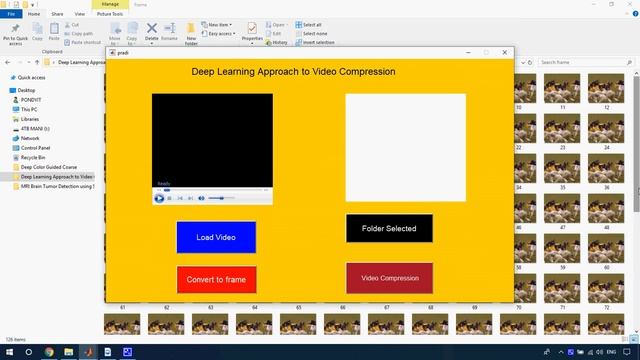Click the Load Video button

click(216, 237)
